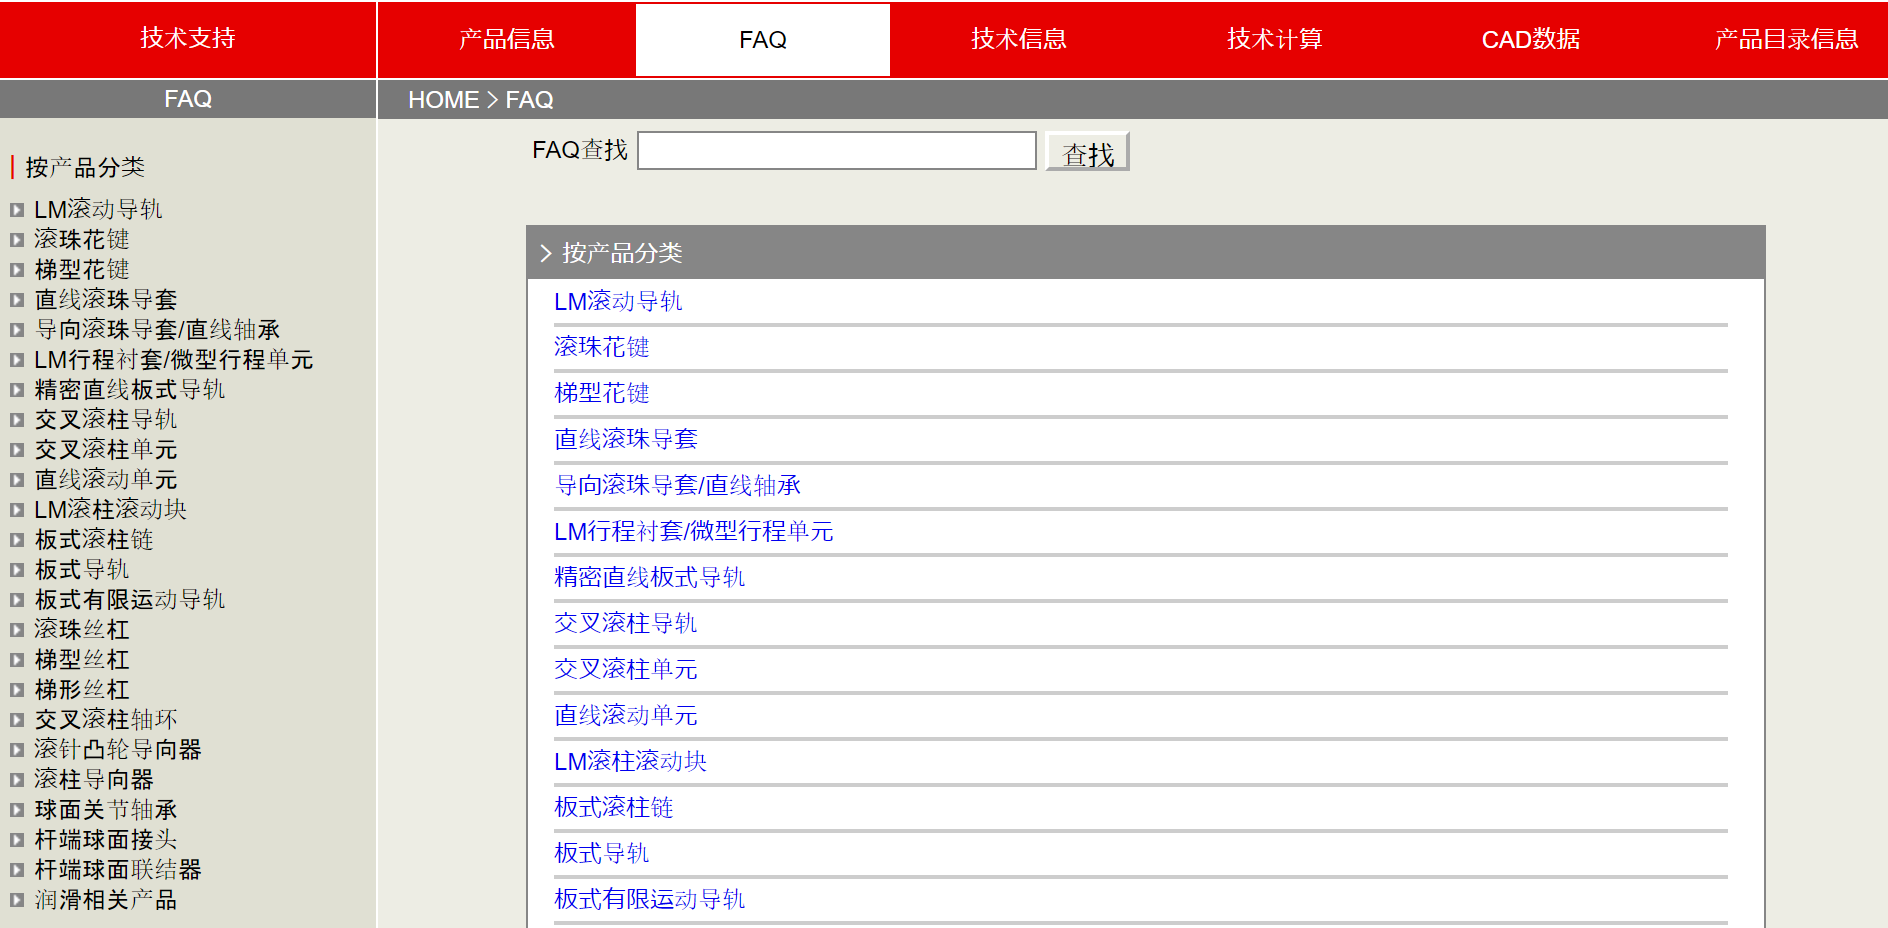1888x928 pixels.
Task: Click arrow icon beside sidebar LM滚柱滚动块
Action: pos(17,510)
